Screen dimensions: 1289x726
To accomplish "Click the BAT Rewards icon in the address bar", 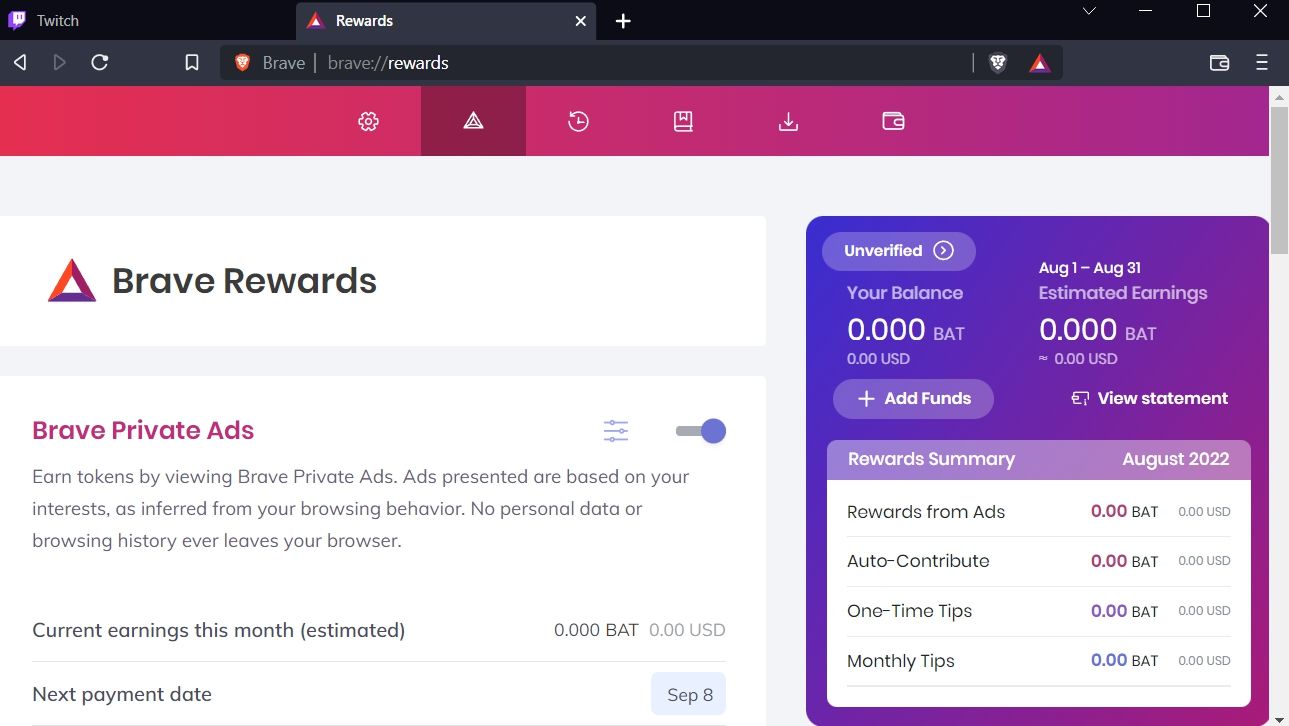I will [x=1040, y=63].
